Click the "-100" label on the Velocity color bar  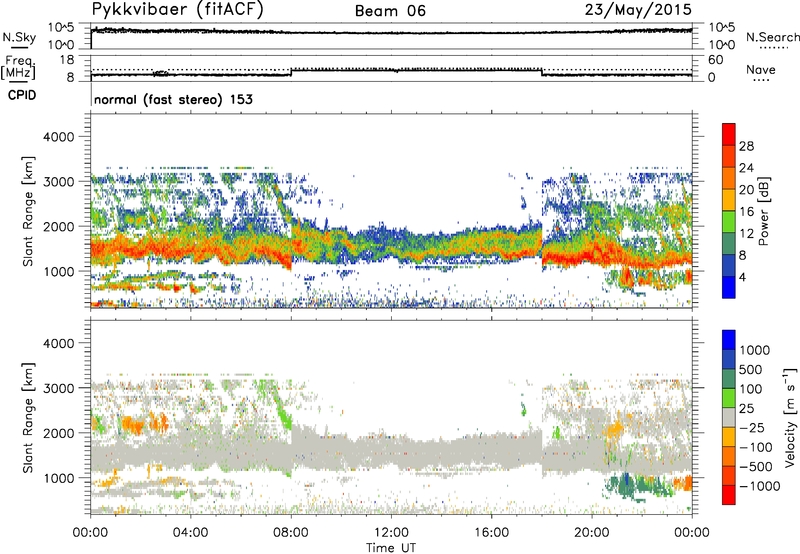pos(755,447)
